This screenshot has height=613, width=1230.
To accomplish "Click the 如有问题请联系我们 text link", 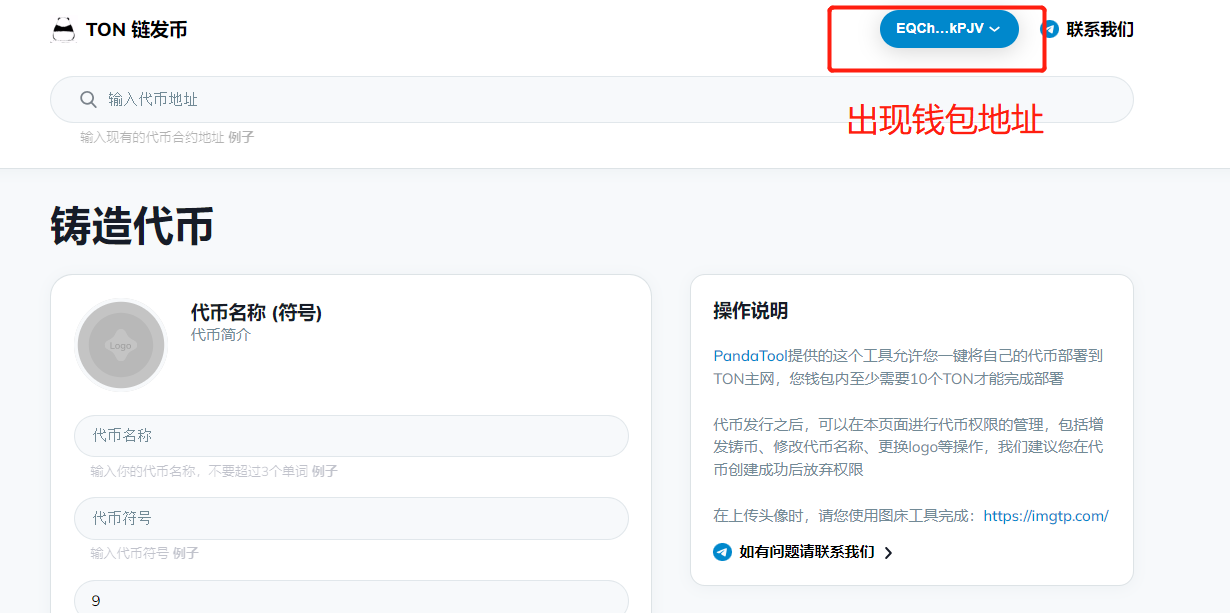I will point(806,552).
